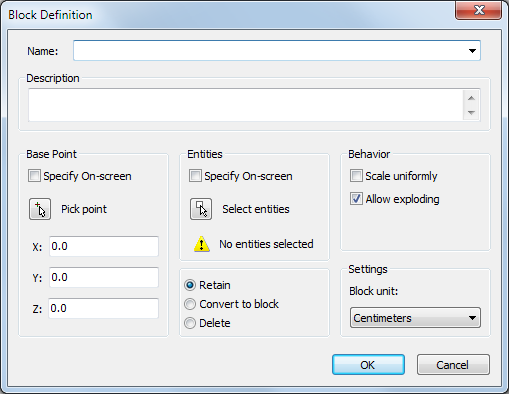Select the Retain radio button
This screenshot has width=509, height=394.
point(190,285)
